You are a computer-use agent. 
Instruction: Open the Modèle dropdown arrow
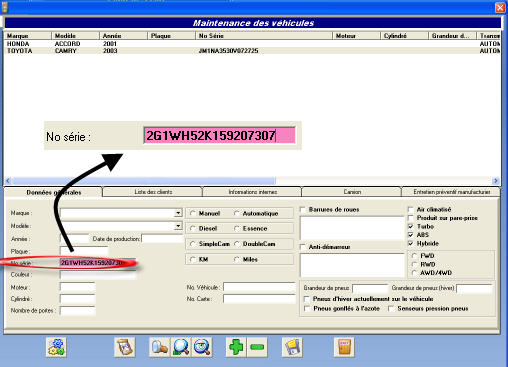click(x=178, y=226)
